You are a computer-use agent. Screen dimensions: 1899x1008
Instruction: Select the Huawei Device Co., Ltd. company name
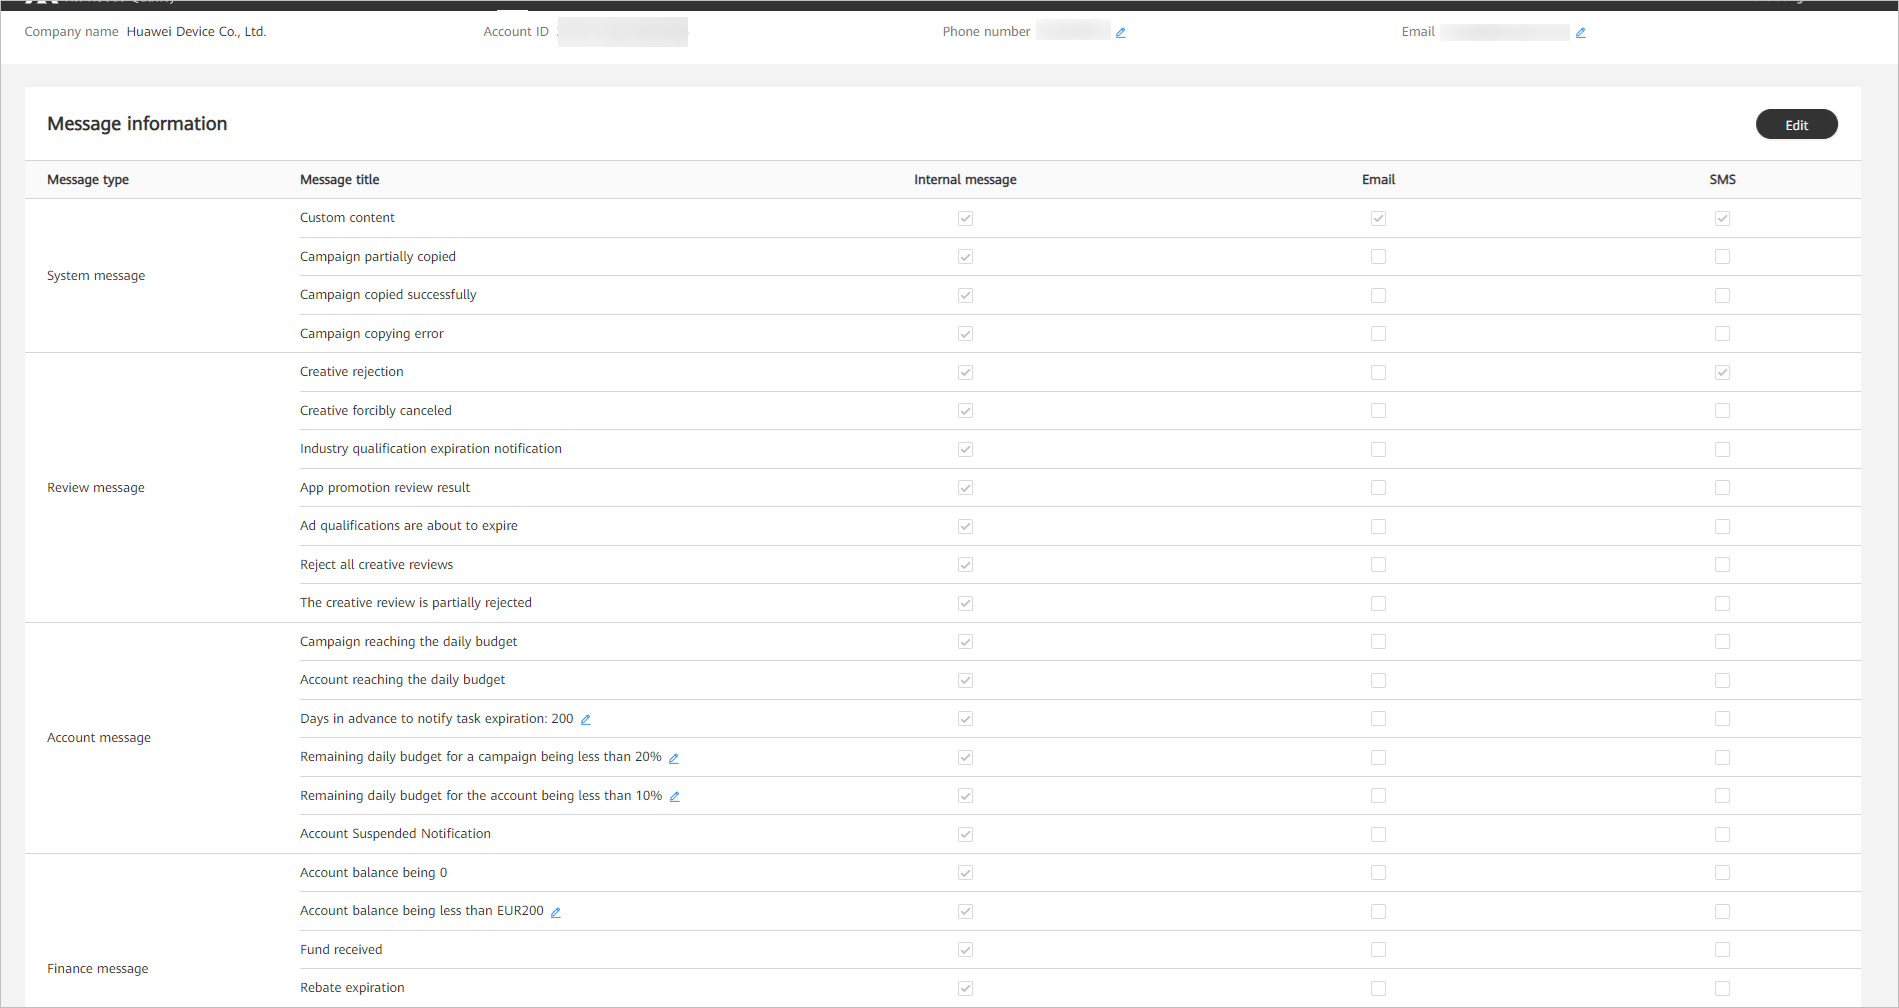[x=196, y=31]
